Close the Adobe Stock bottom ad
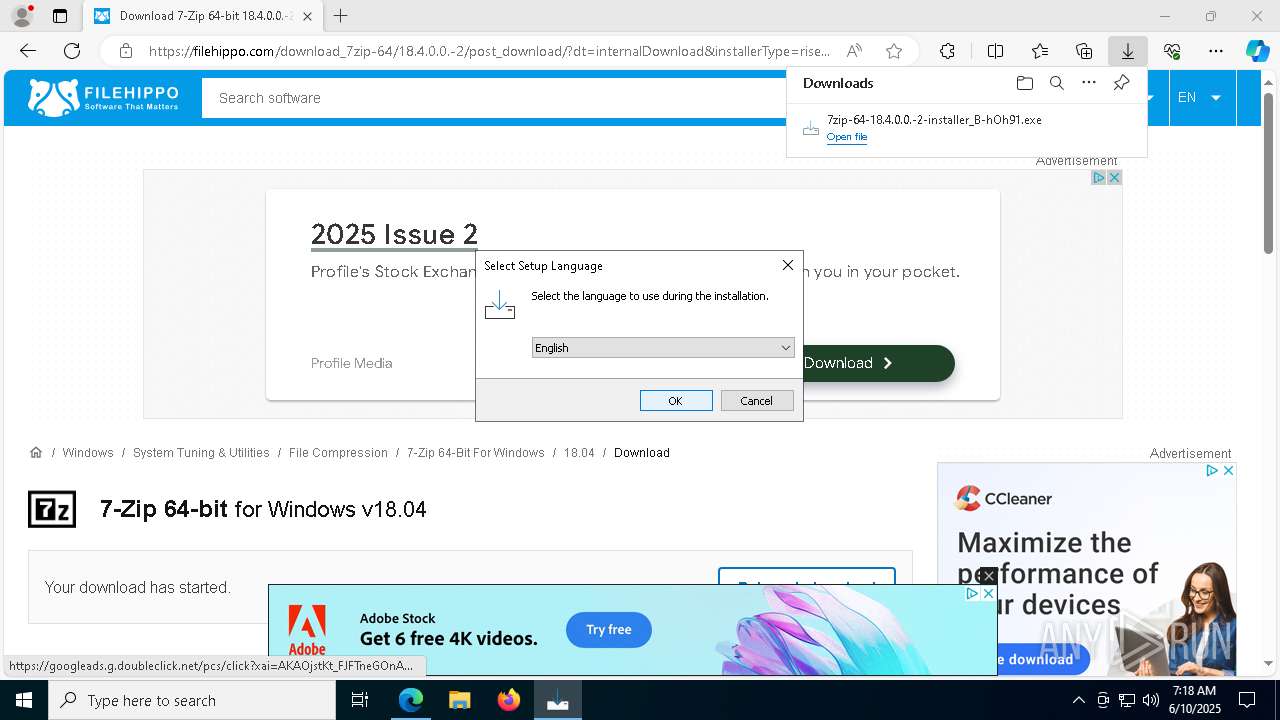The width and height of the screenshot is (1280, 720). [x=988, y=593]
